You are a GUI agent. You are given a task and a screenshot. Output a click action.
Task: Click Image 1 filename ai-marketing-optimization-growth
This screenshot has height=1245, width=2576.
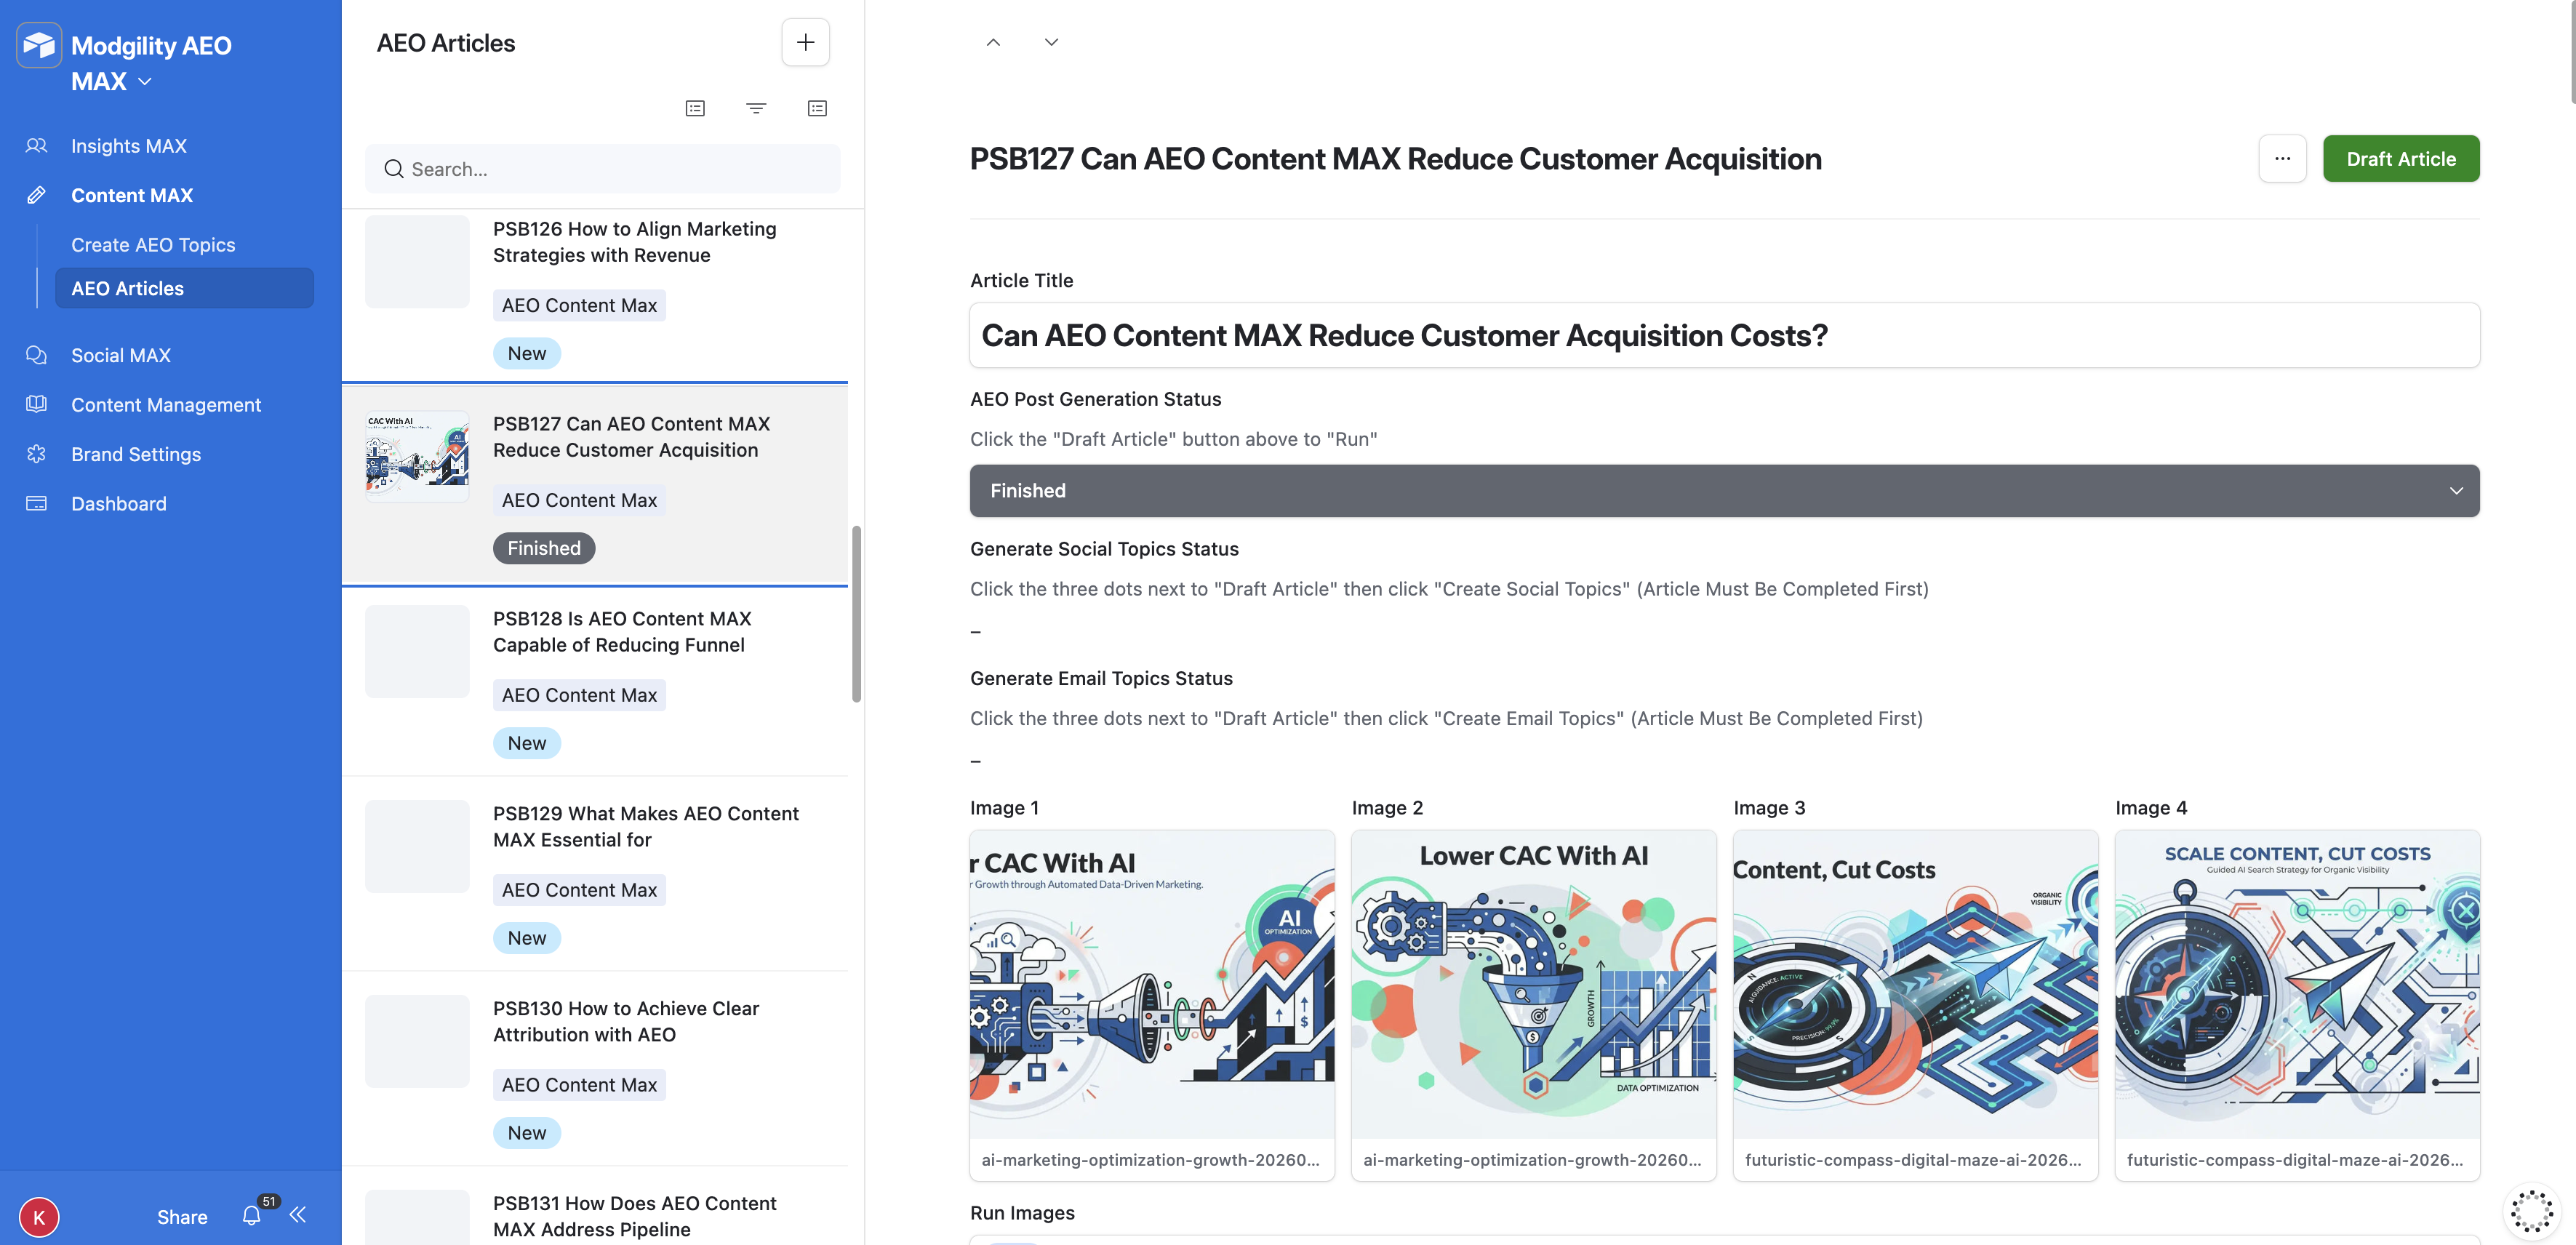[x=1151, y=1160]
